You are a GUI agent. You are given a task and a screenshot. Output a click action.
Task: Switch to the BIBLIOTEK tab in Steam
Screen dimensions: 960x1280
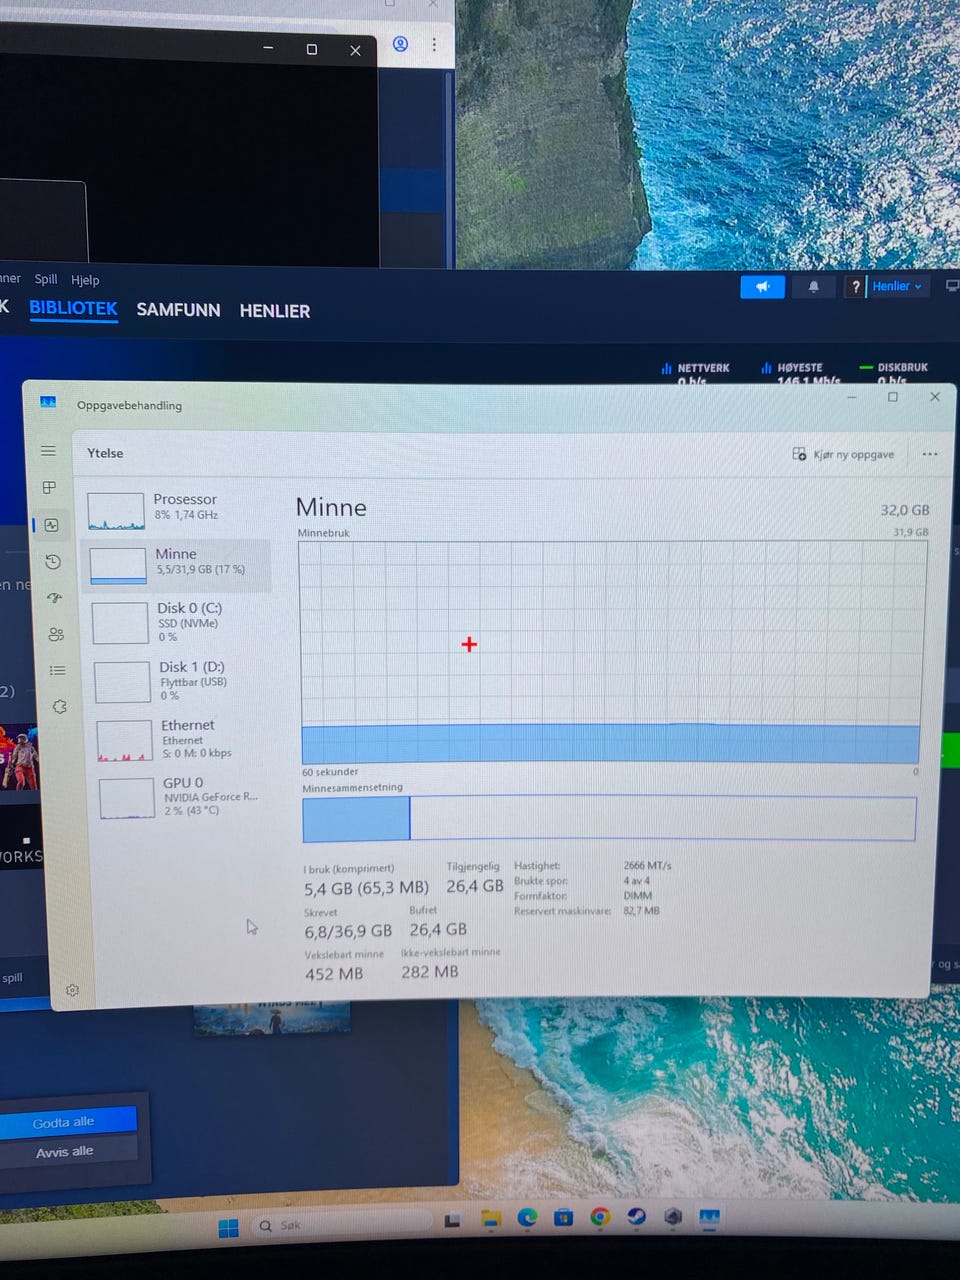click(x=73, y=309)
